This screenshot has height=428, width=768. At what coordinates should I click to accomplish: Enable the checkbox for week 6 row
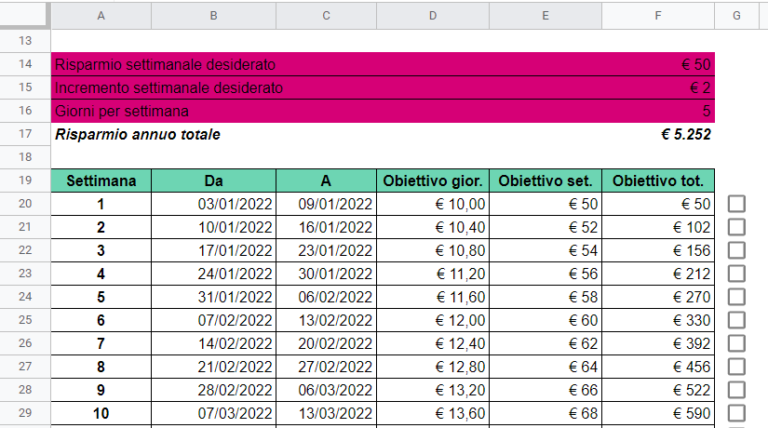(736, 320)
